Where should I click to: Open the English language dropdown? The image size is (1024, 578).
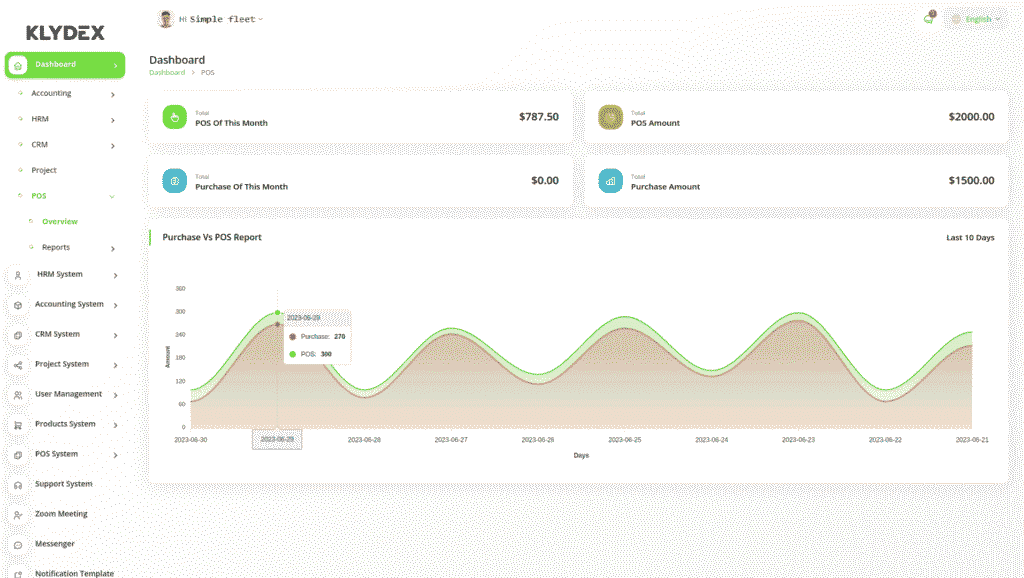[x=975, y=19]
